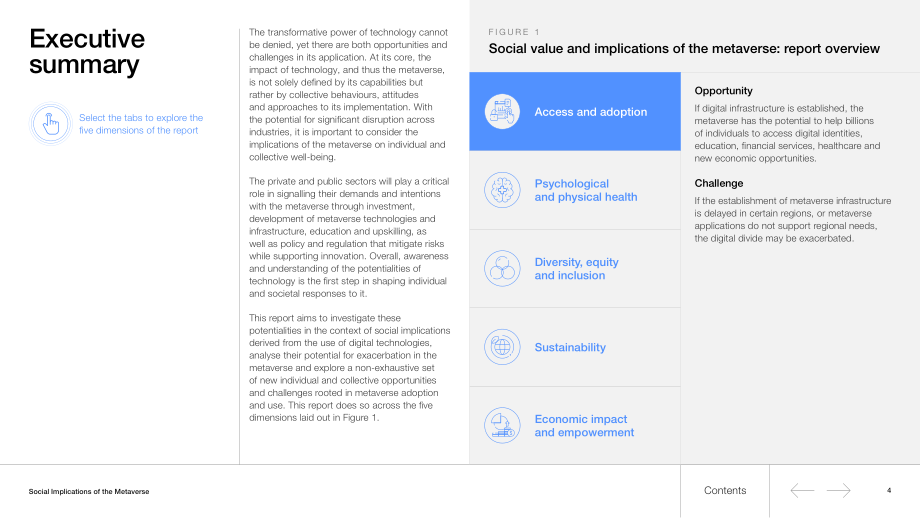Open Psychological and physical health tab
Screen dimensions: 920x518
(x=575, y=190)
